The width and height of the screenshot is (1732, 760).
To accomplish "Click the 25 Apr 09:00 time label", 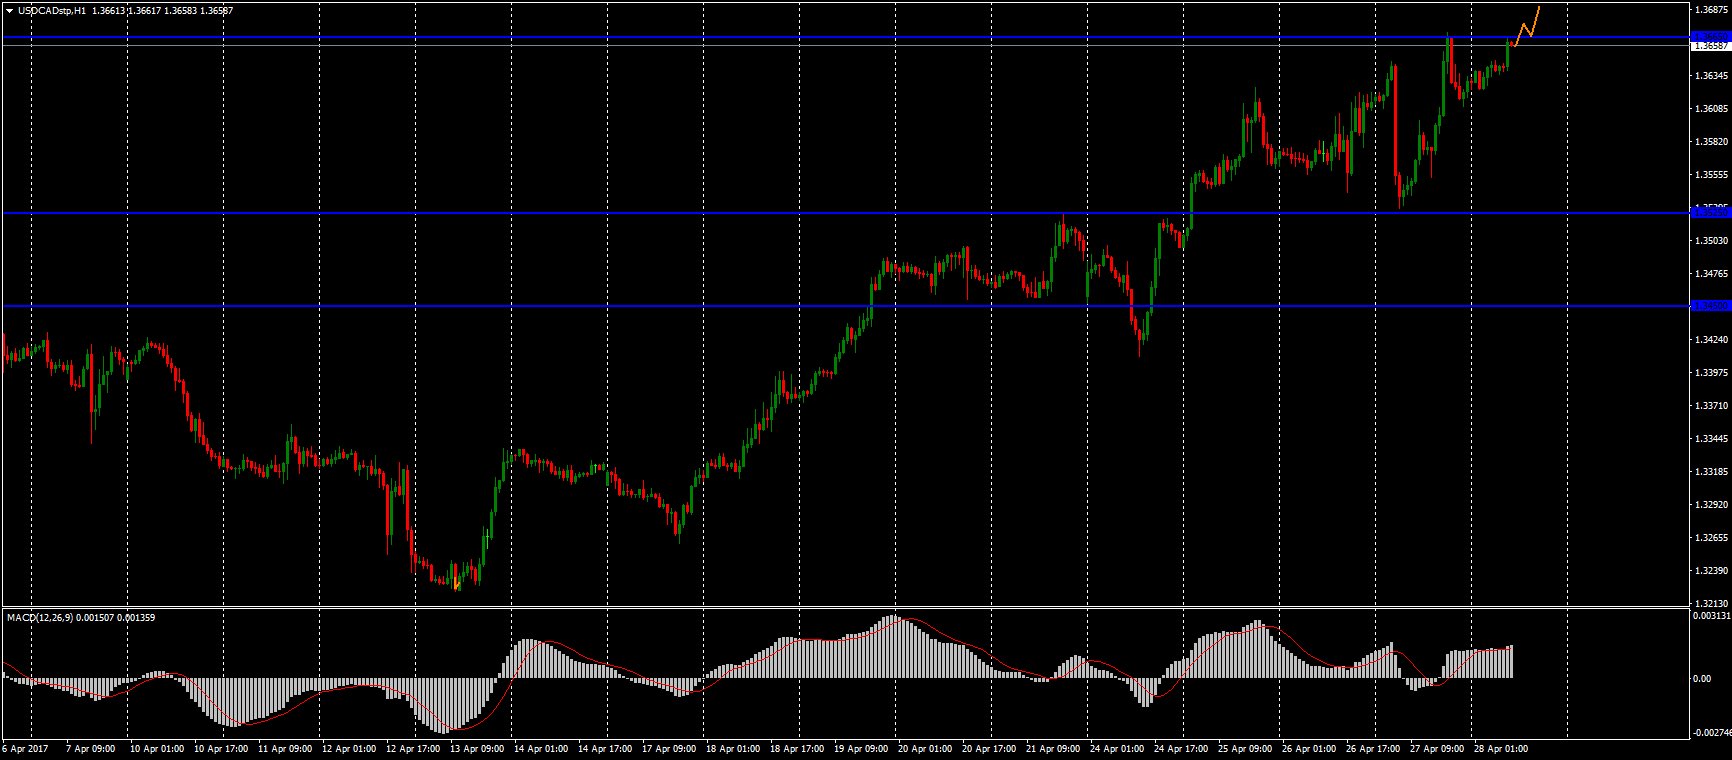I will click(x=1245, y=748).
